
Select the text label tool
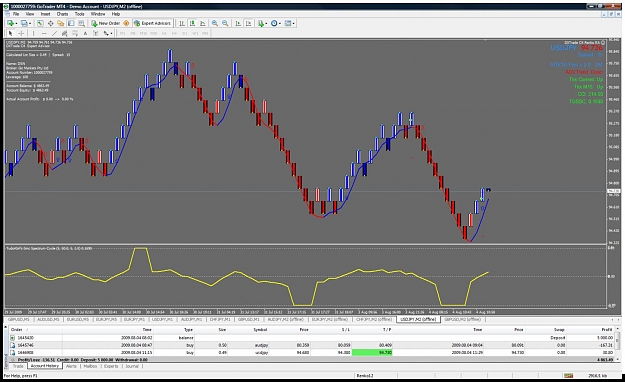96,33
